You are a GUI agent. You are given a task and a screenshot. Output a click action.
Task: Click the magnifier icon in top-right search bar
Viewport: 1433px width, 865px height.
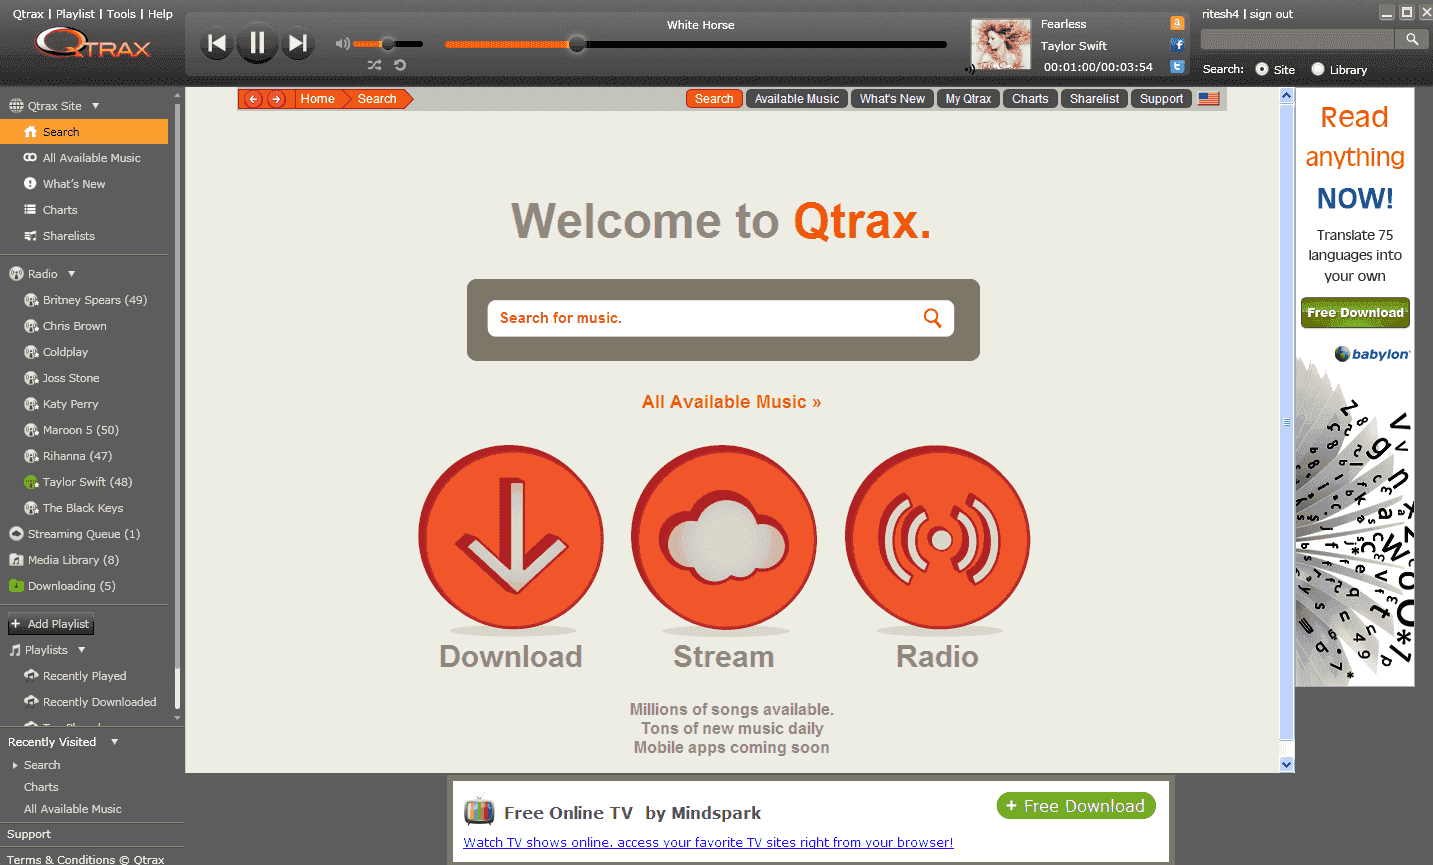click(1412, 38)
